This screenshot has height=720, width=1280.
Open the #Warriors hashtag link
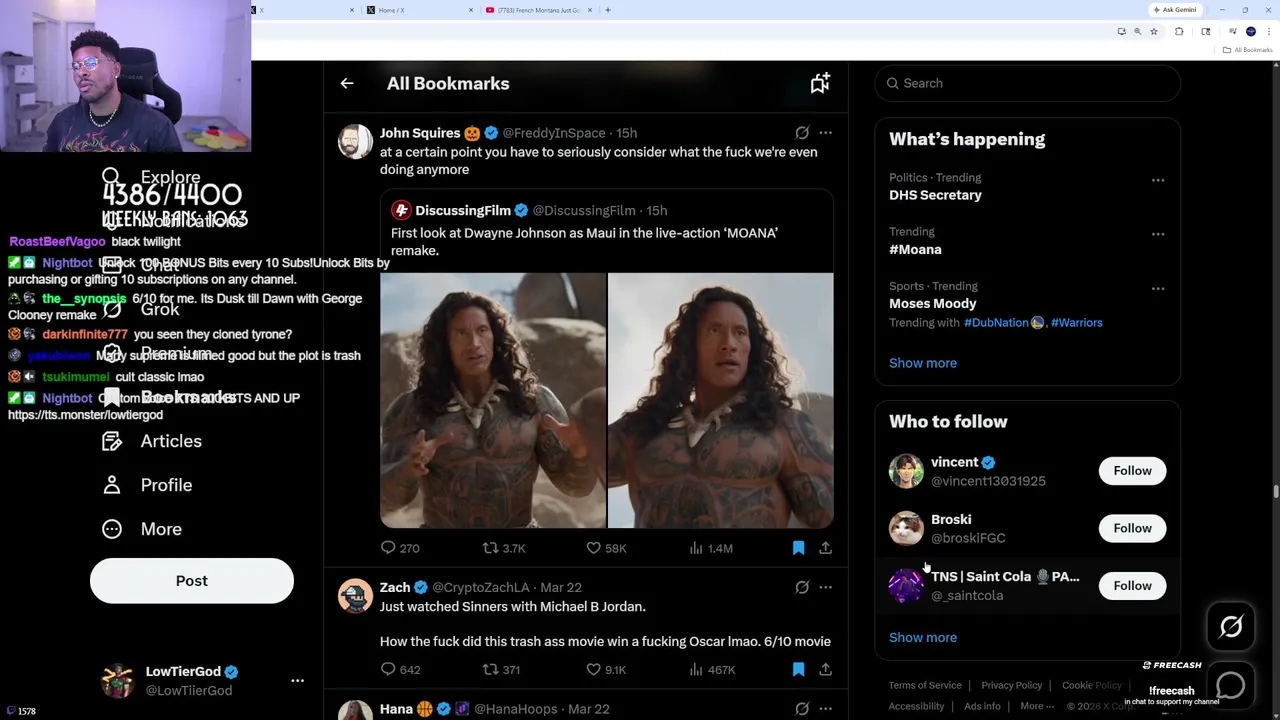pos(1076,323)
